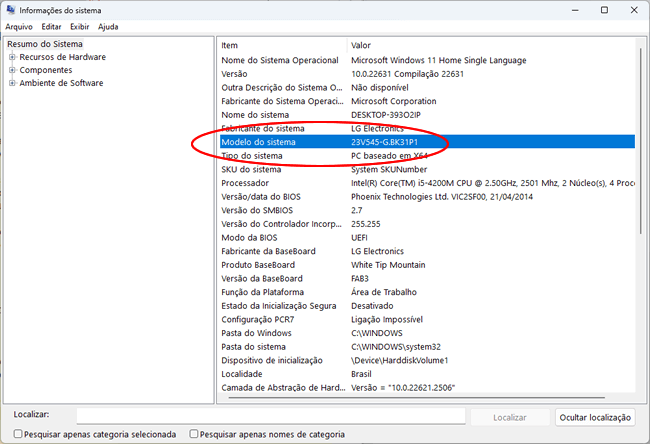Click the Informações do sistema title bar icon
The width and height of the screenshot is (650, 444).
(x=11, y=10)
